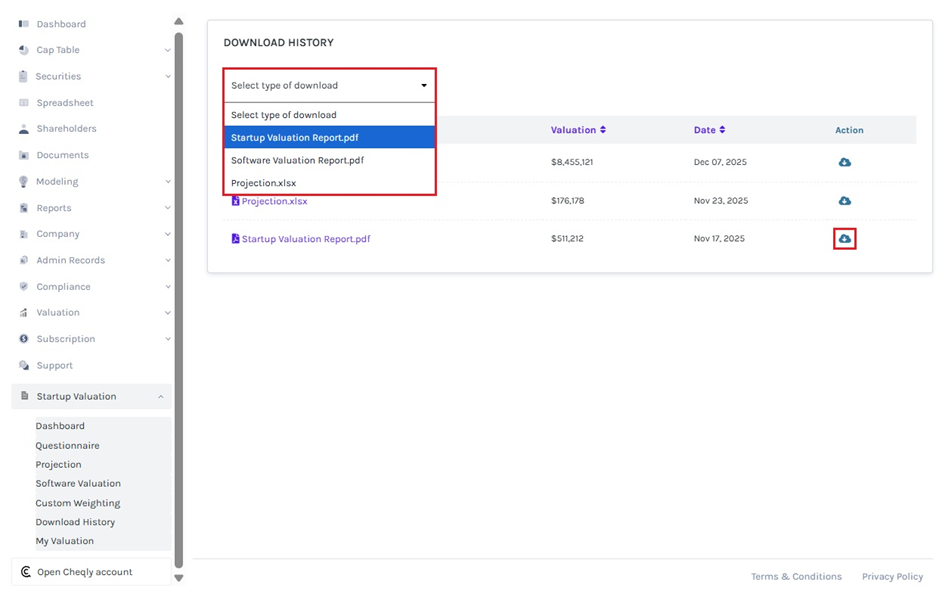The height and width of the screenshot is (594, 939).
Task: Click the download icon for Dec 07, 2025 row
Action: coord(844,162)
